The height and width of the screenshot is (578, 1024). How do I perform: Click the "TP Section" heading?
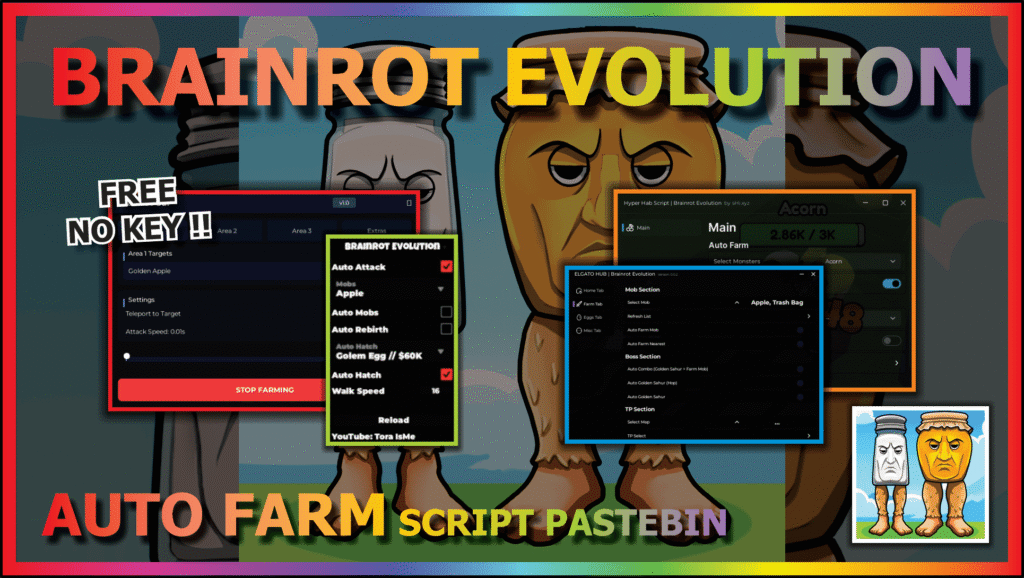tap(640, 409)
